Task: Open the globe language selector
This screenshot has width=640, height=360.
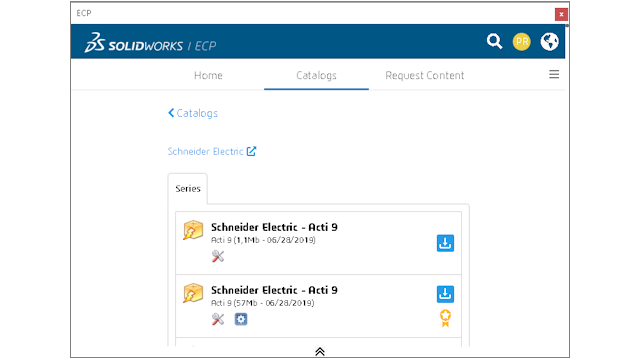Action: coord(549,42)
